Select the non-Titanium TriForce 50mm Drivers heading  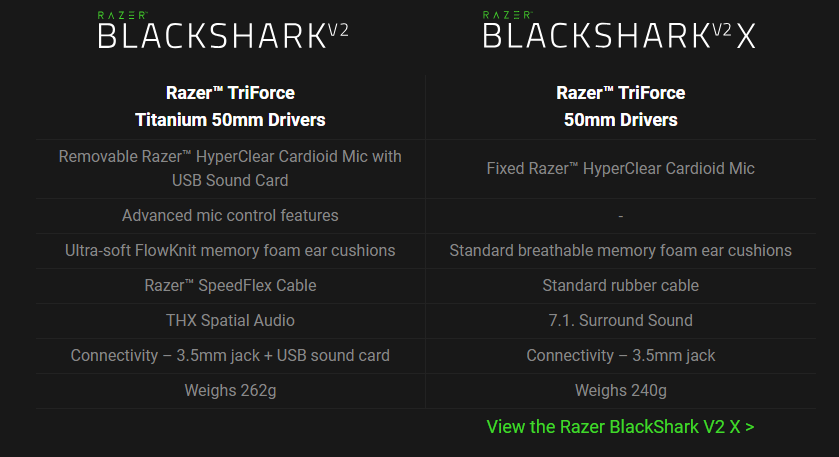coord(620,106)
